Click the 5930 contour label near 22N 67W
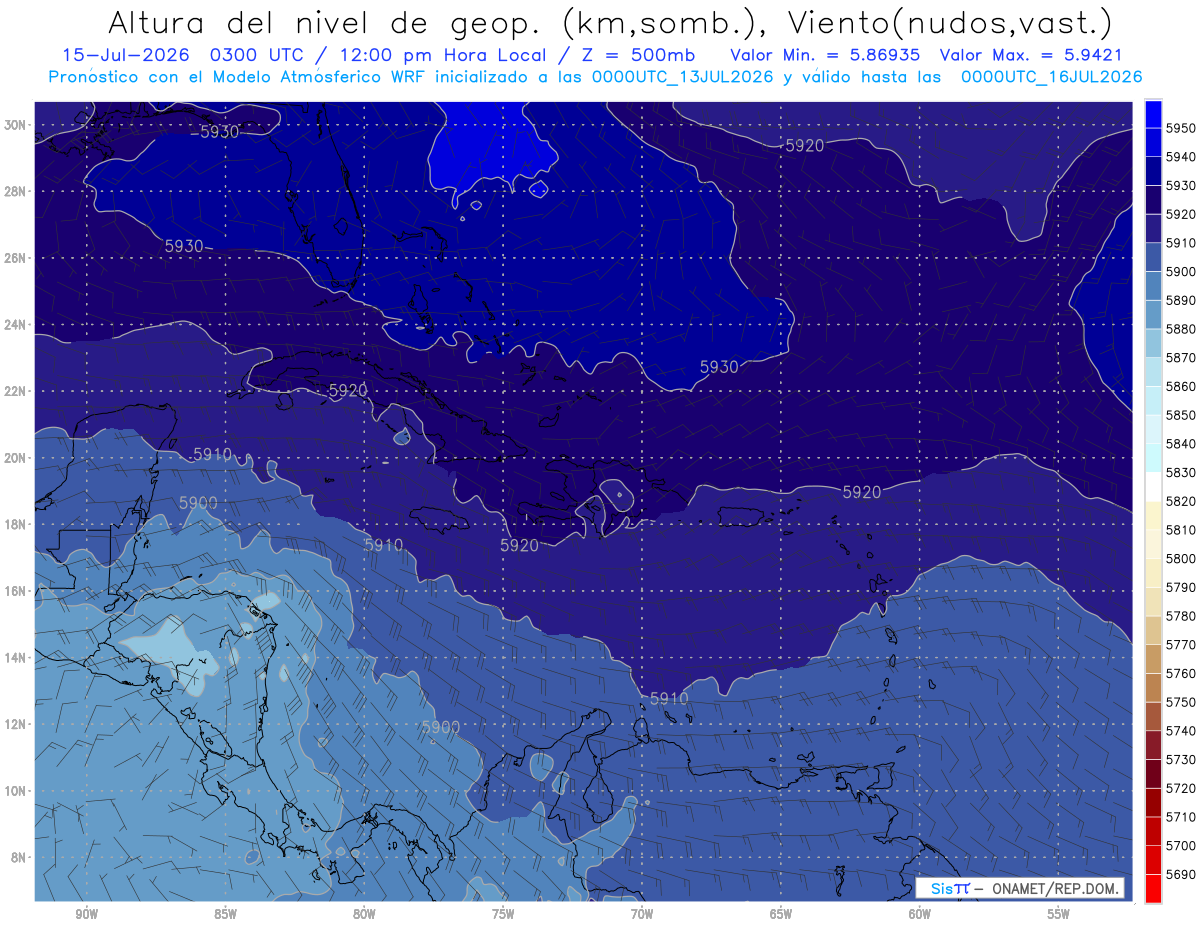 tap(719, 367)
